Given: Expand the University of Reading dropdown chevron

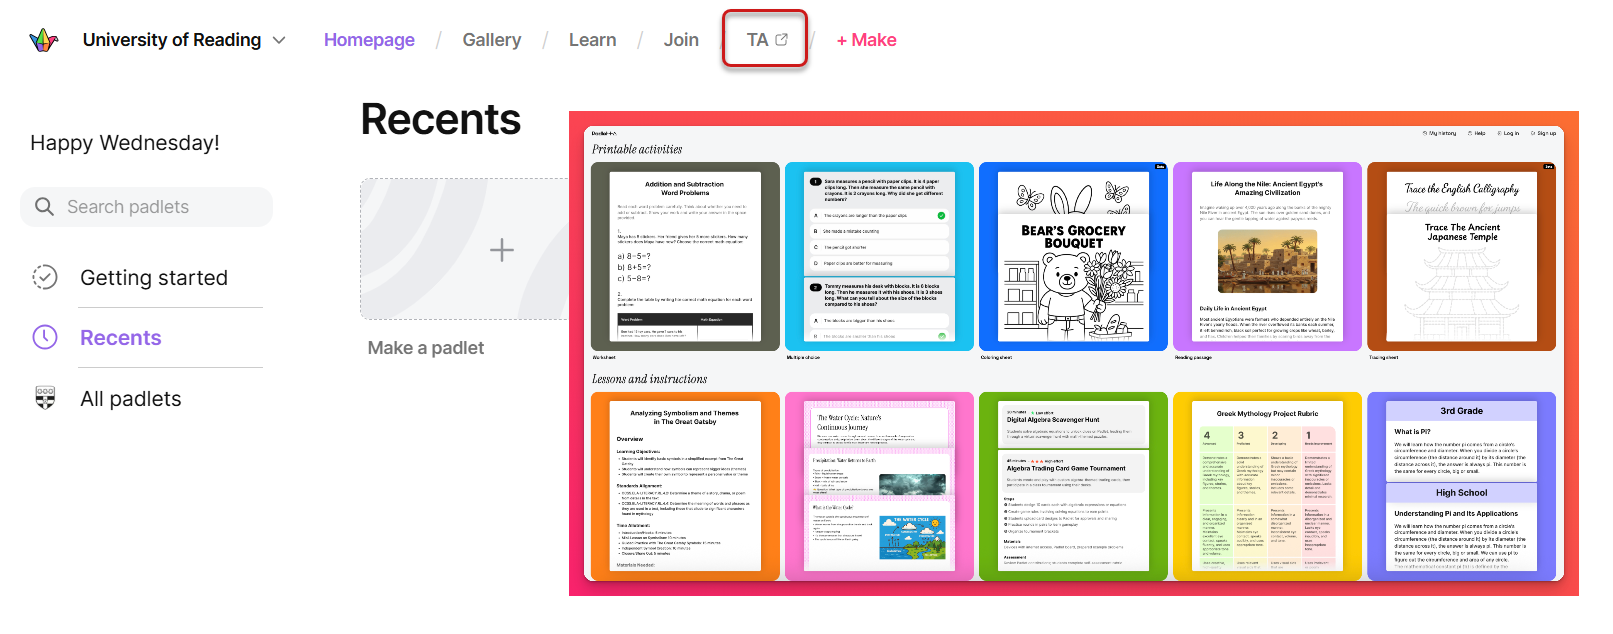Looking at the screenshot, I should (x=279, y=40).
